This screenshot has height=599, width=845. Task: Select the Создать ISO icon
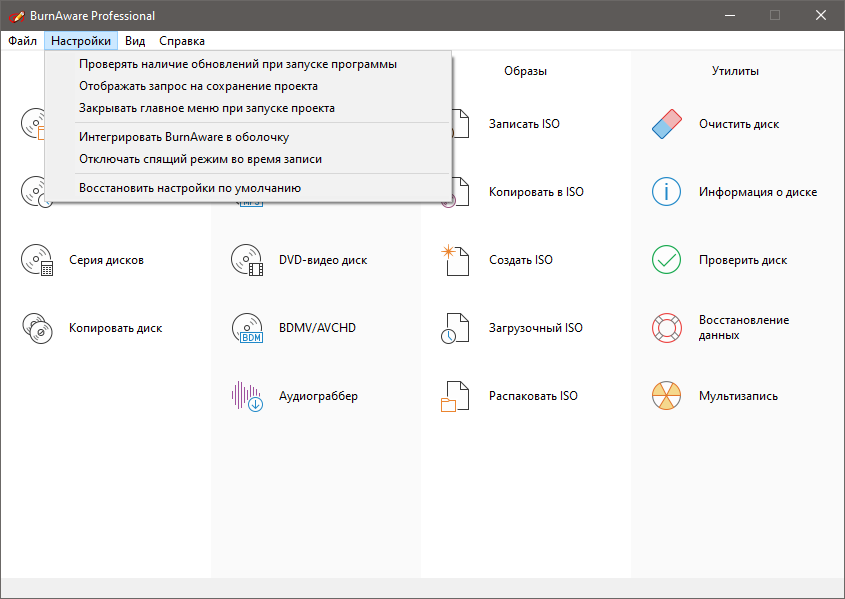click(456, 260)
